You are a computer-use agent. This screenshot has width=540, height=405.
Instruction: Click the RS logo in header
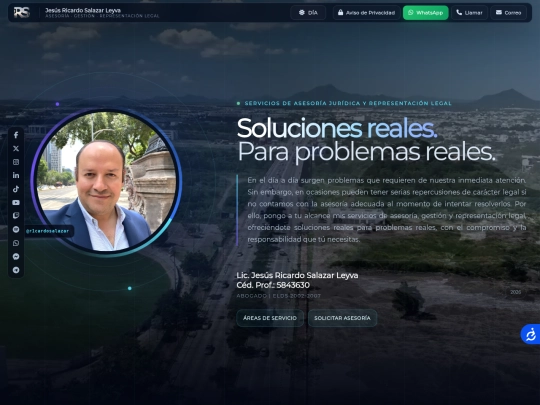(22, 12)
